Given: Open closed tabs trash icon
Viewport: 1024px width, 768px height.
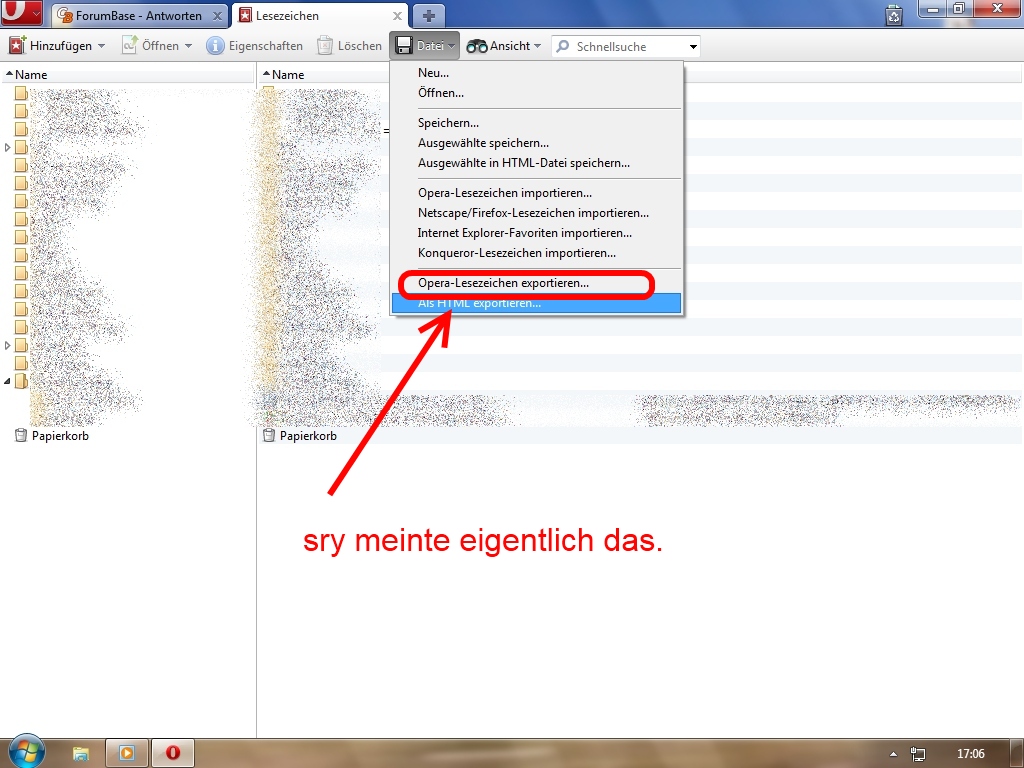Looking at the screenshot, I should [x=894, y=15].
